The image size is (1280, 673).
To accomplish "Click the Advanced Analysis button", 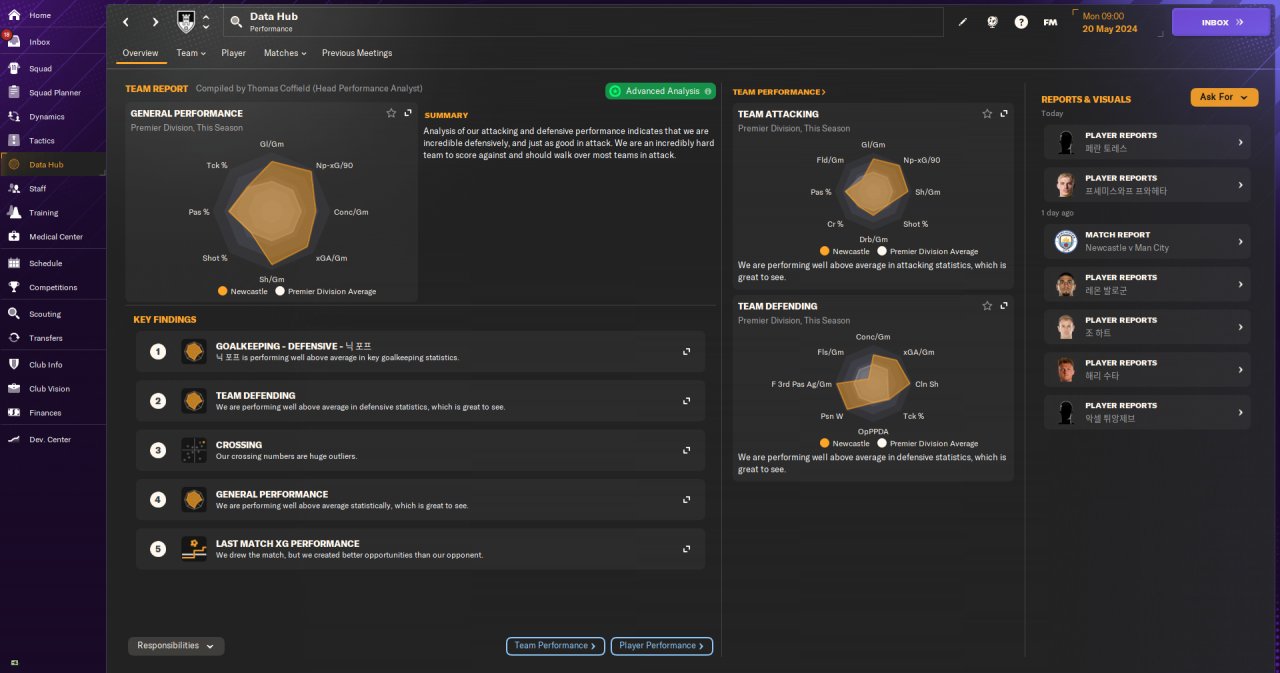I will click(x=660, y=91).
